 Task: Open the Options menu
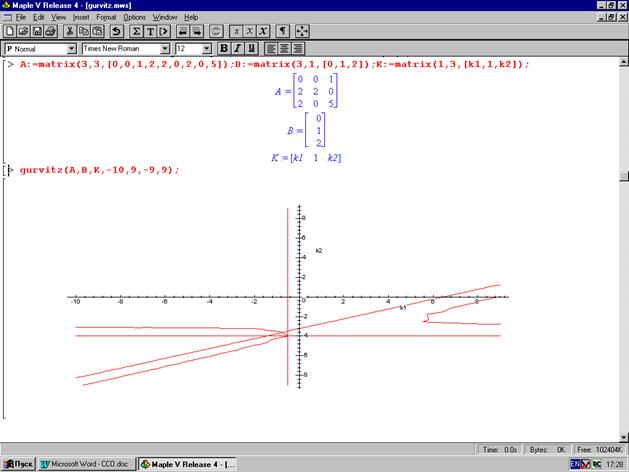[x=135, y=17]
